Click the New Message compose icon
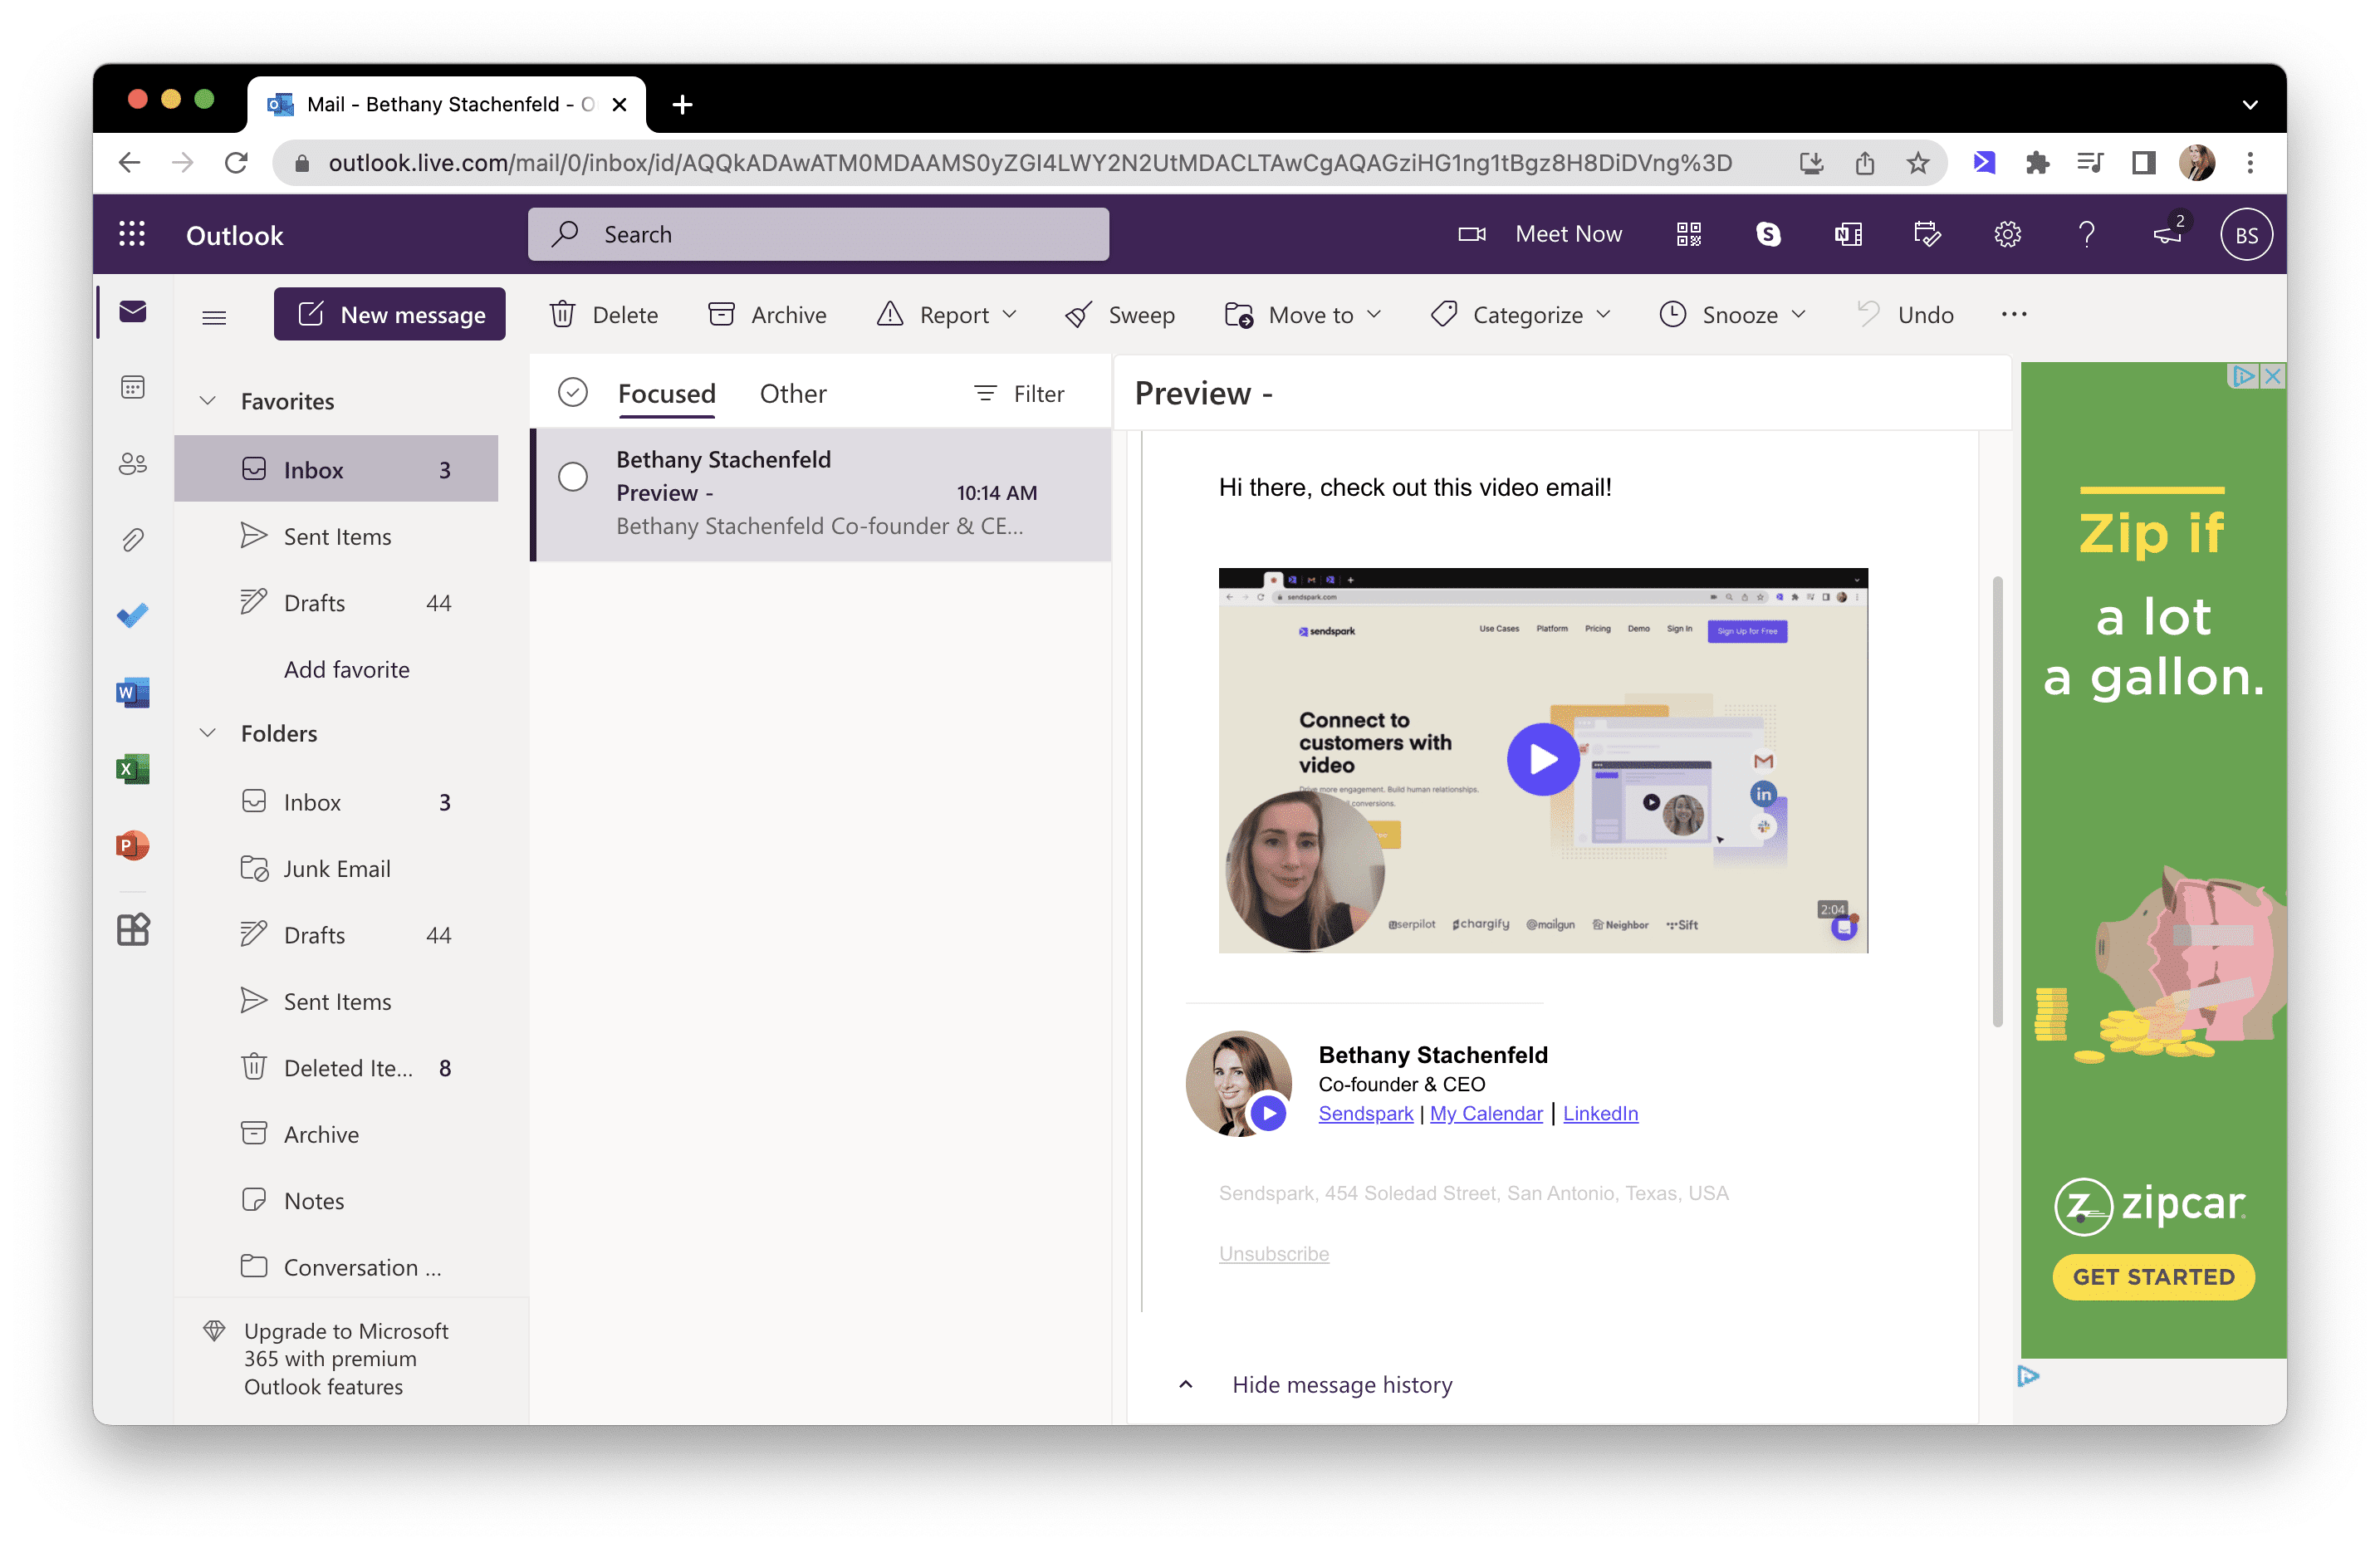 tap(309, 314)
